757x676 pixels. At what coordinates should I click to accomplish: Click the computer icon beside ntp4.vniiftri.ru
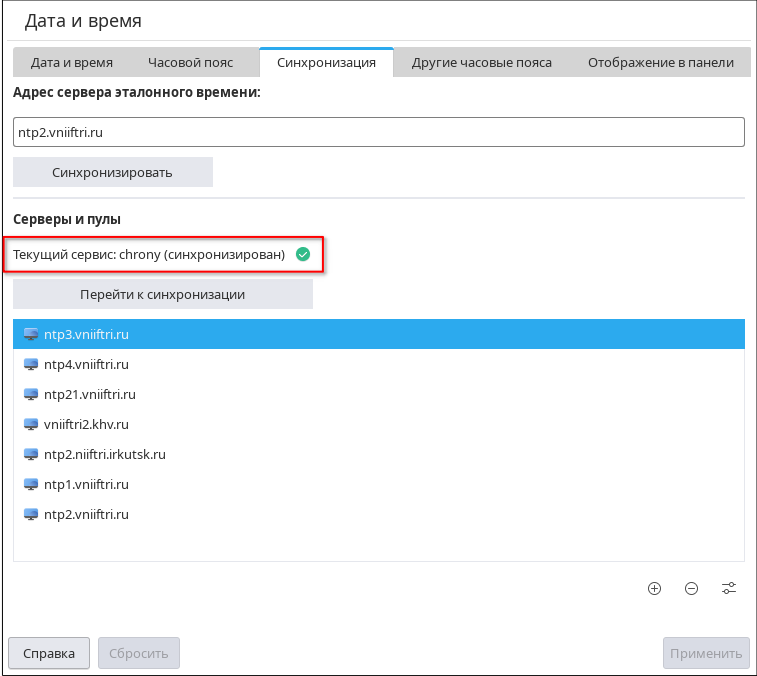coord(30,364)
